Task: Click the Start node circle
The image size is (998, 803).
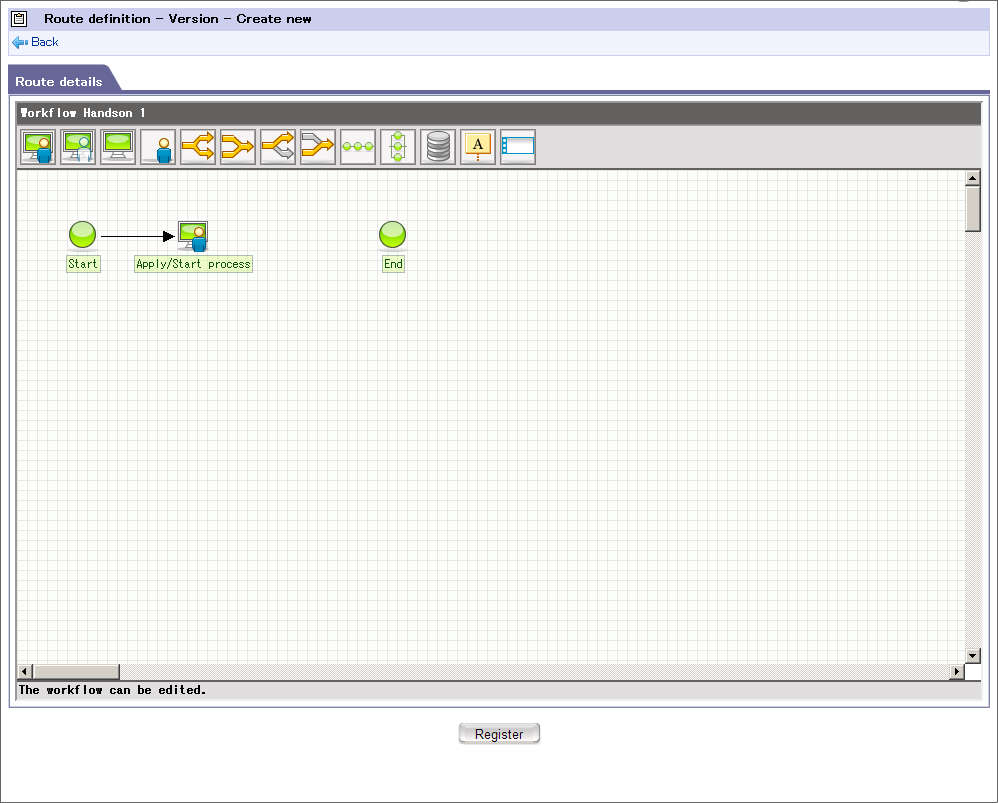Action: [x=82, y=234]
